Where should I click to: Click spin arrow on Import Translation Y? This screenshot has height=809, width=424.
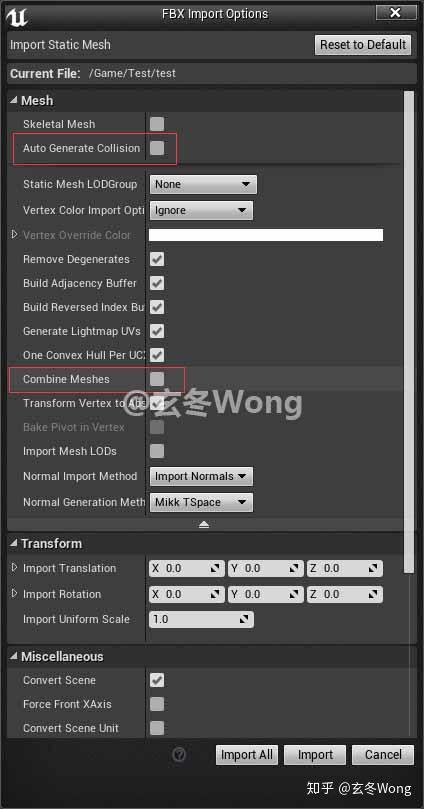pos(293,569)
